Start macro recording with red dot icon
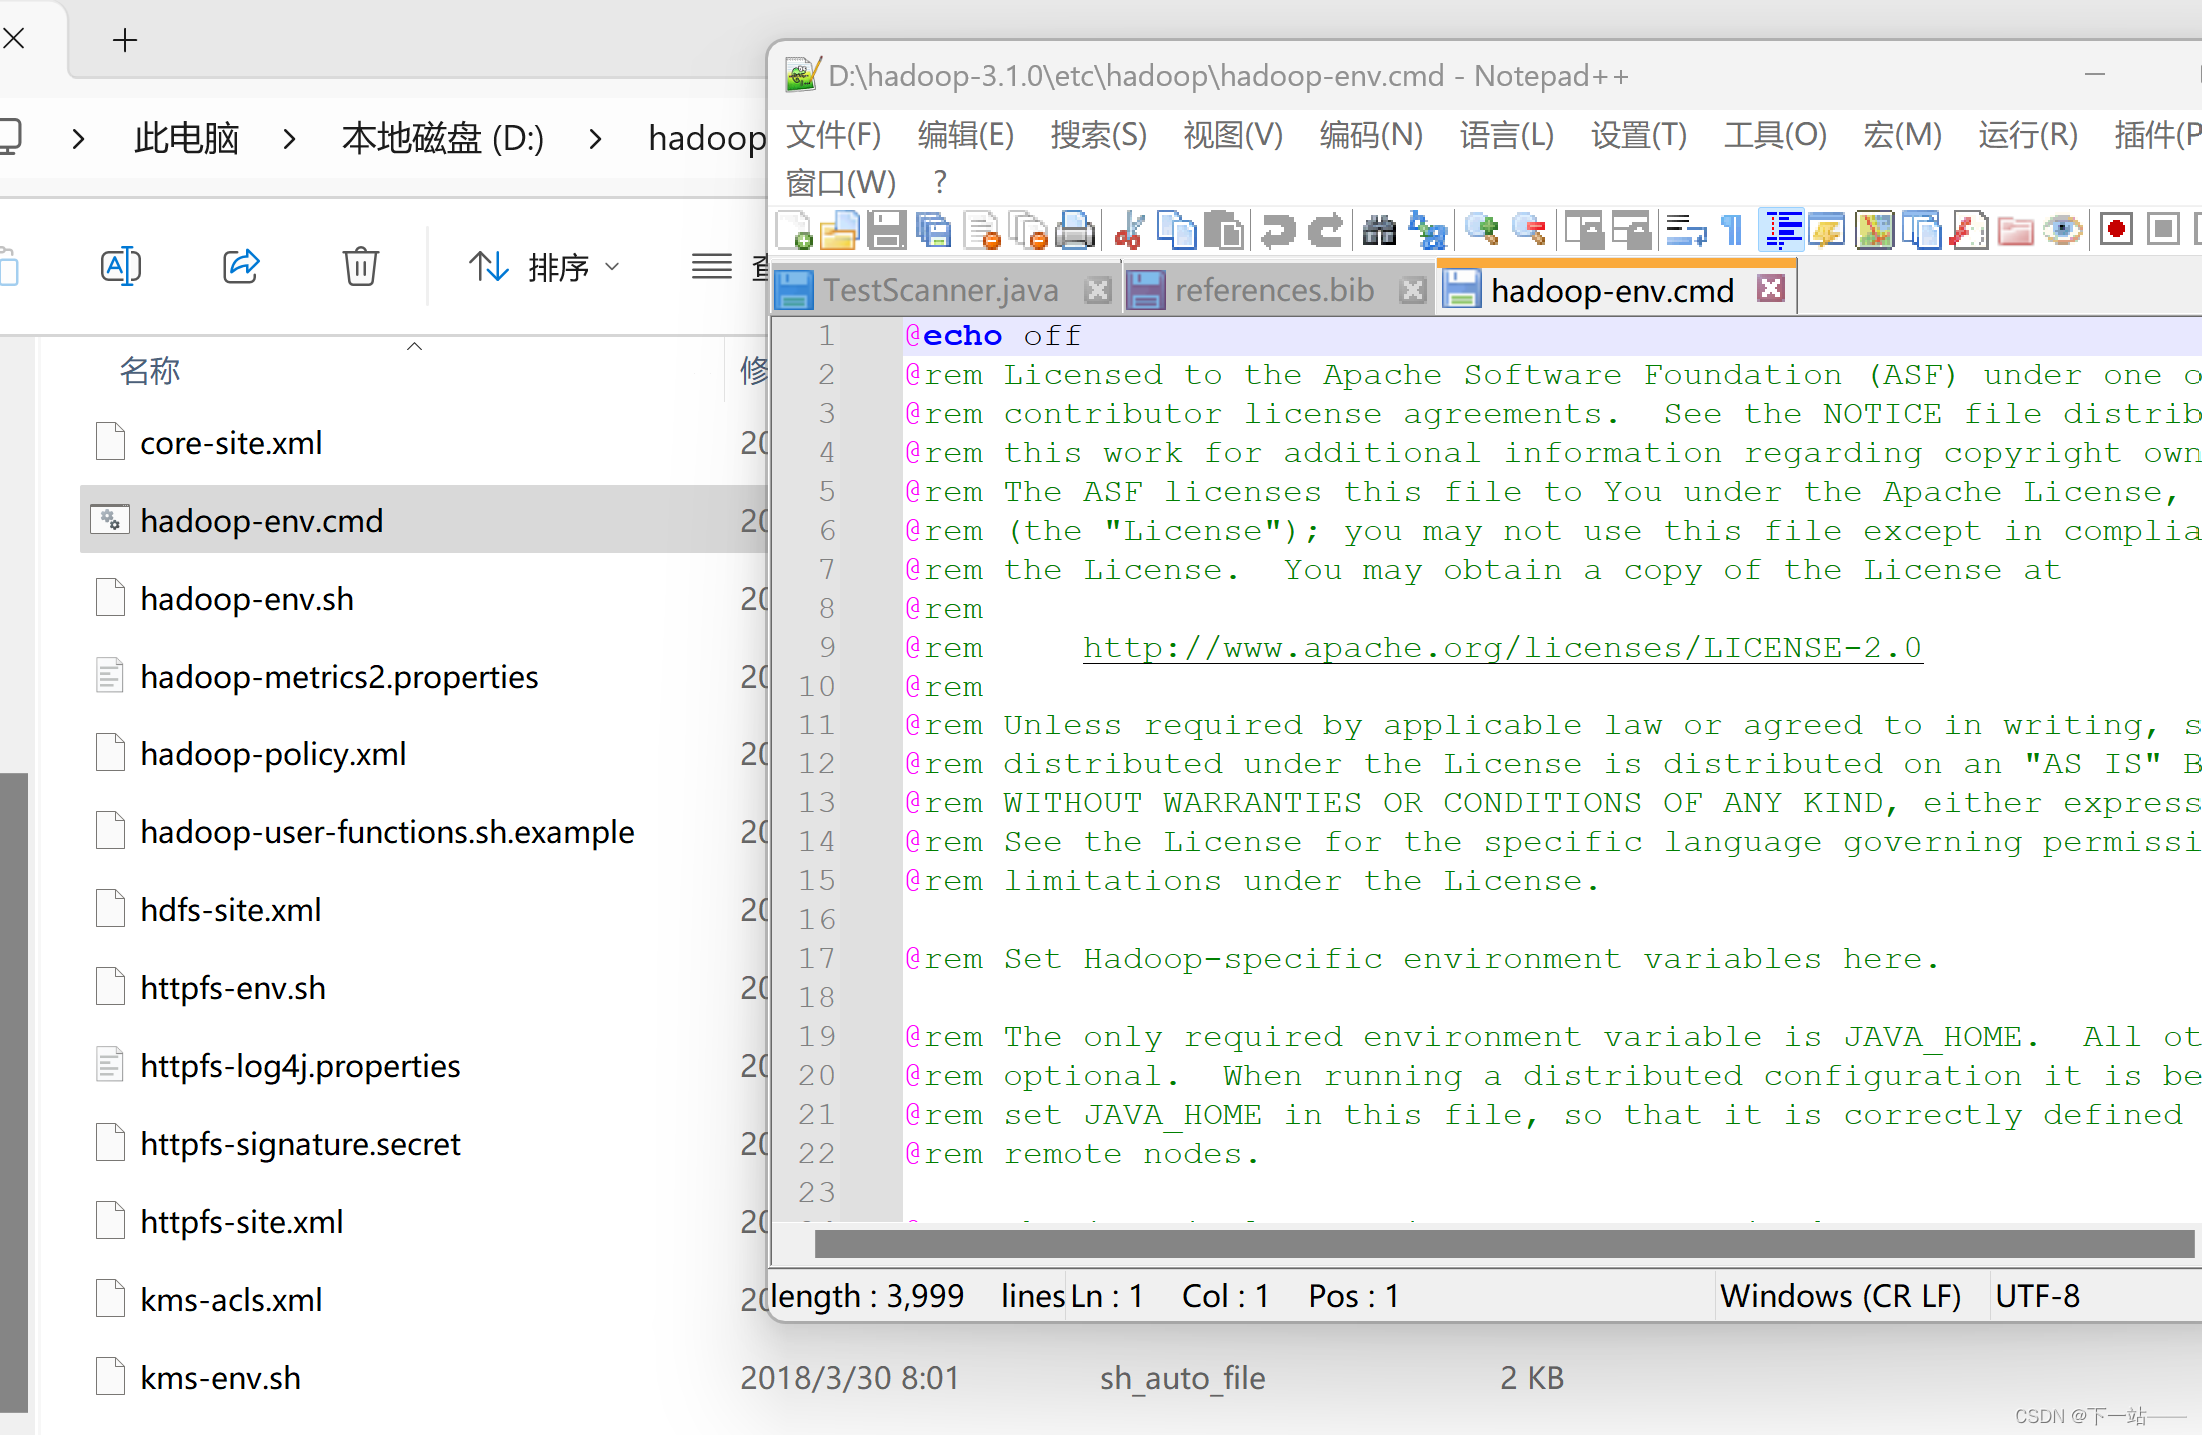 click(2115, 230)
